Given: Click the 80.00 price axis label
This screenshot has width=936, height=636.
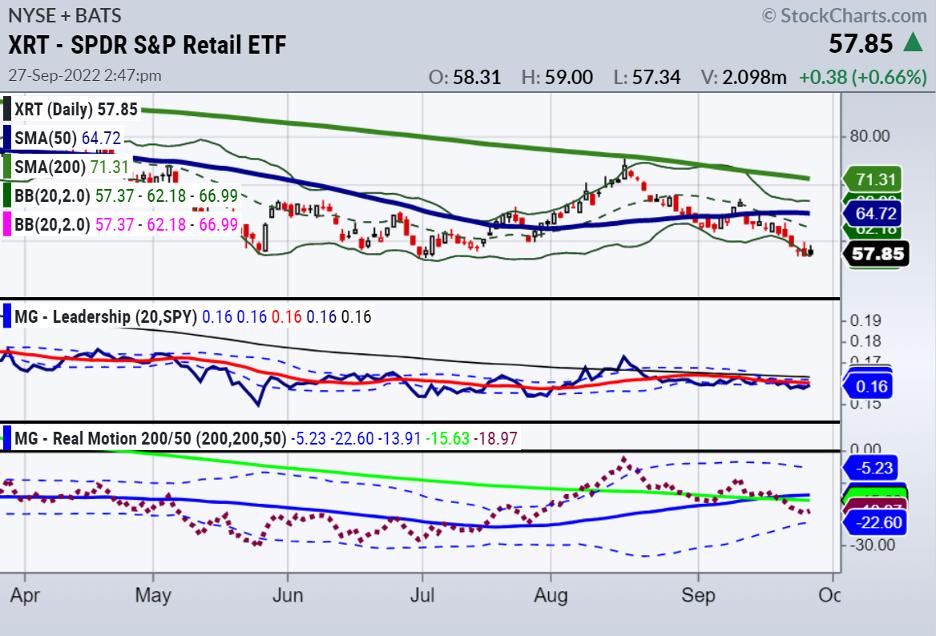Looking at the screenshot, I should click(869, 136).
